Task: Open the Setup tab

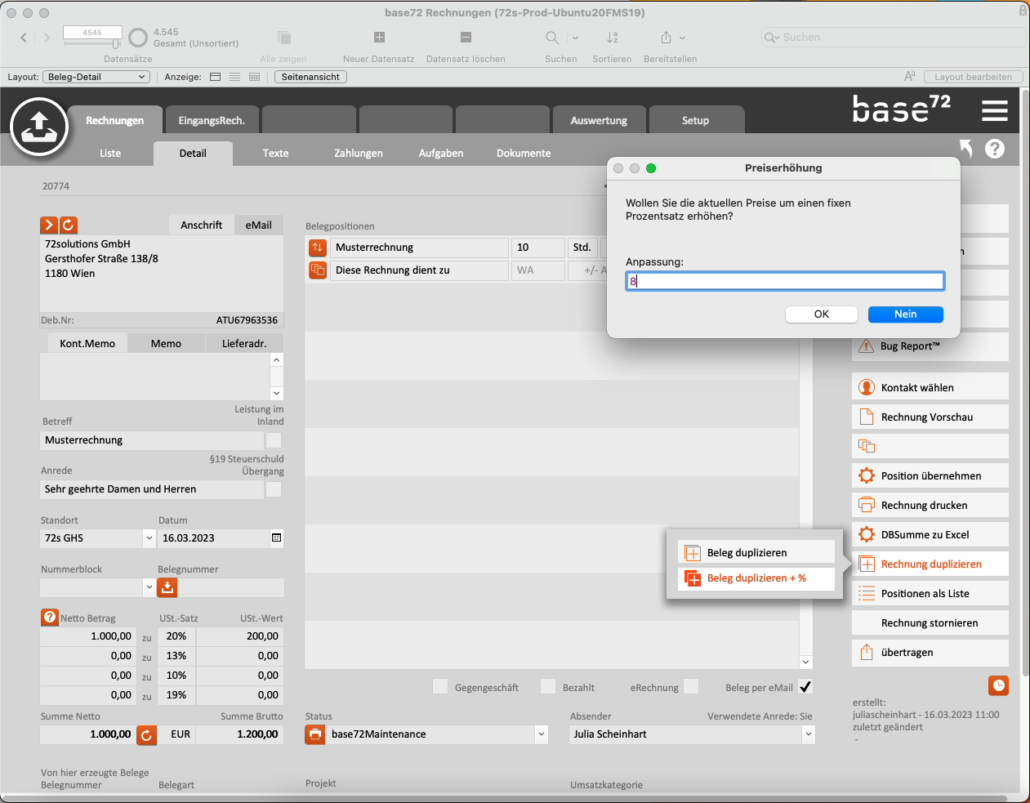Action: click(695, 120)
